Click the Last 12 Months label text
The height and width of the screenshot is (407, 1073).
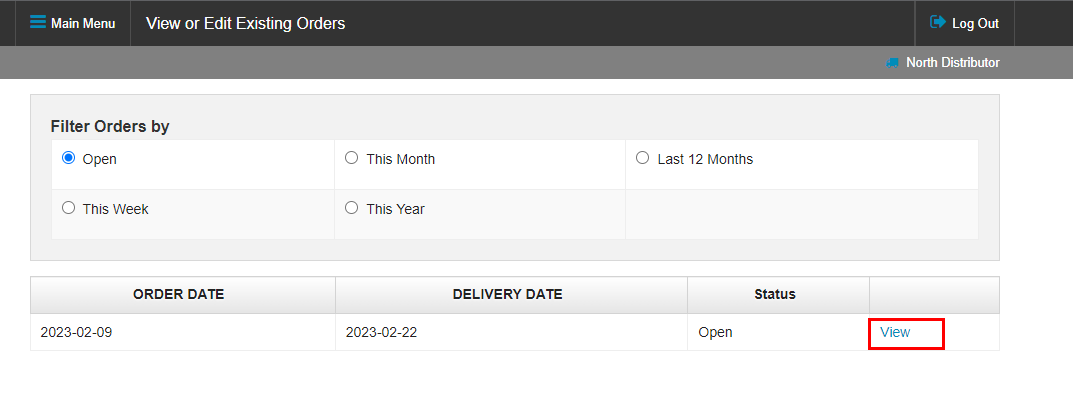[705, 159]
